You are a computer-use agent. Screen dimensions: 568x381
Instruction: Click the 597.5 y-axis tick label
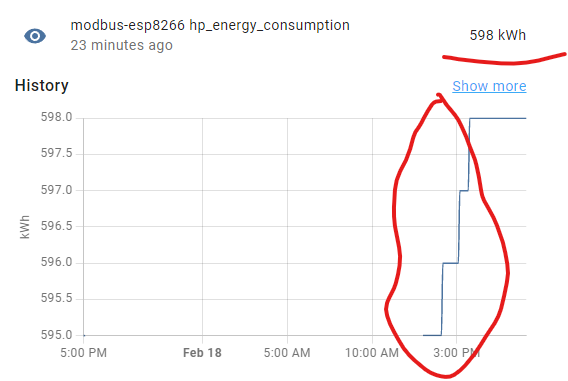click(x=57, y=153)
